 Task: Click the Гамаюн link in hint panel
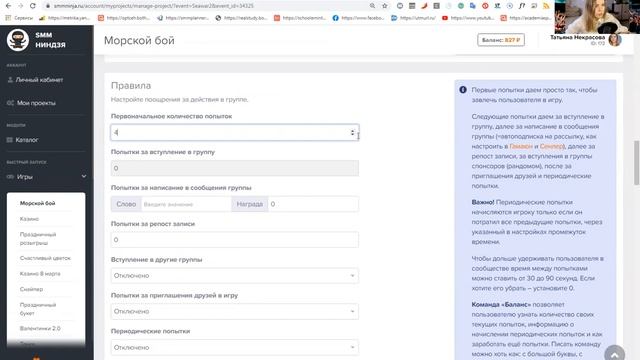[x=521, y=146]
